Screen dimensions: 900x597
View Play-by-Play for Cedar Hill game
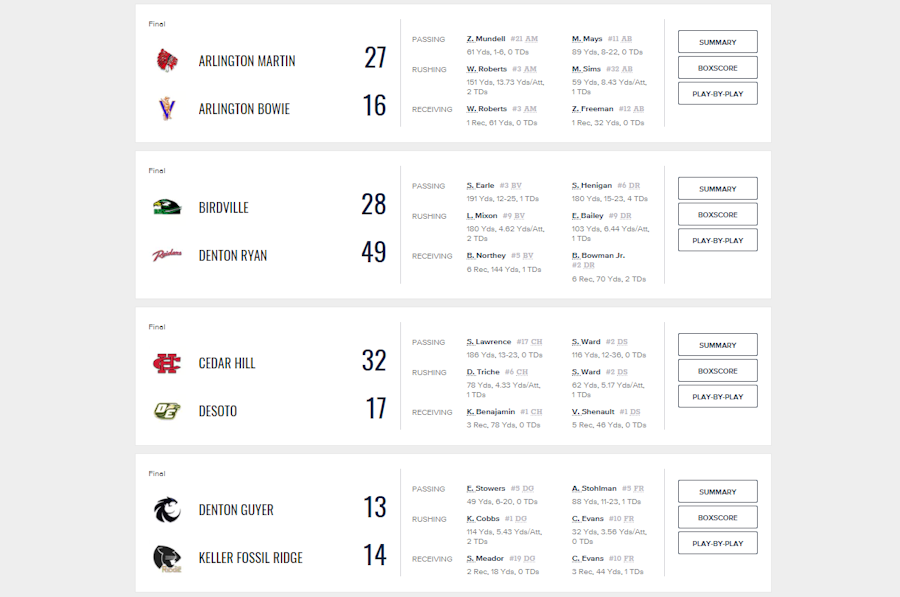(717, 397)
